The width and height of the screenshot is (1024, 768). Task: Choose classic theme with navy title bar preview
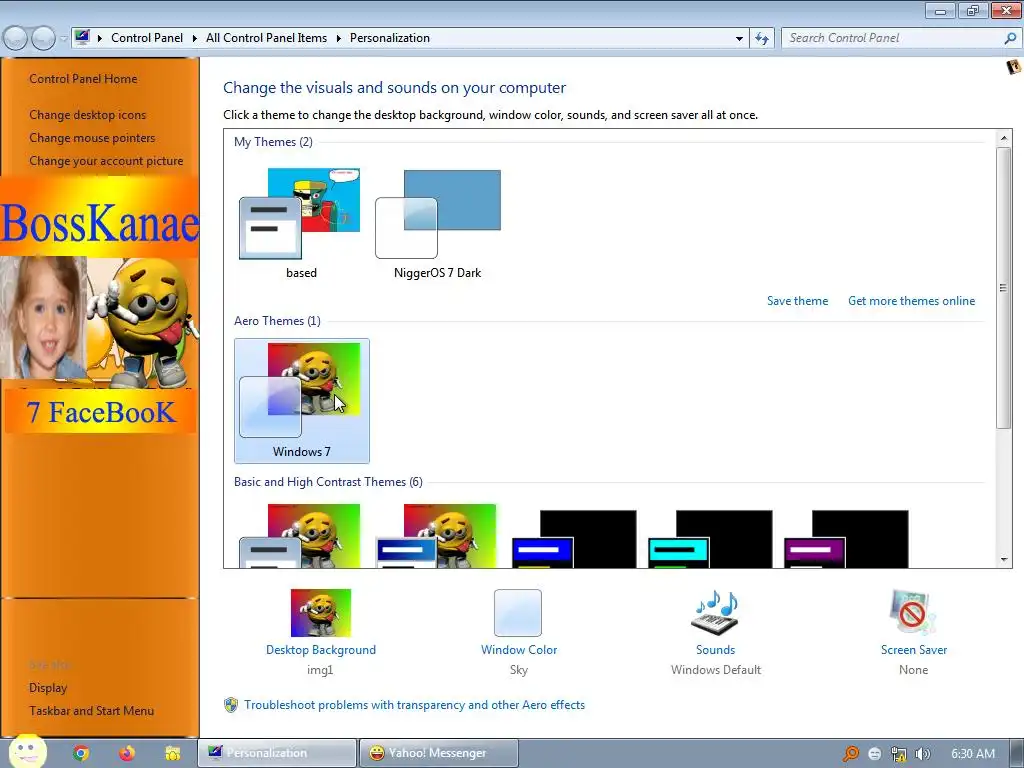[x=437, y=536]
